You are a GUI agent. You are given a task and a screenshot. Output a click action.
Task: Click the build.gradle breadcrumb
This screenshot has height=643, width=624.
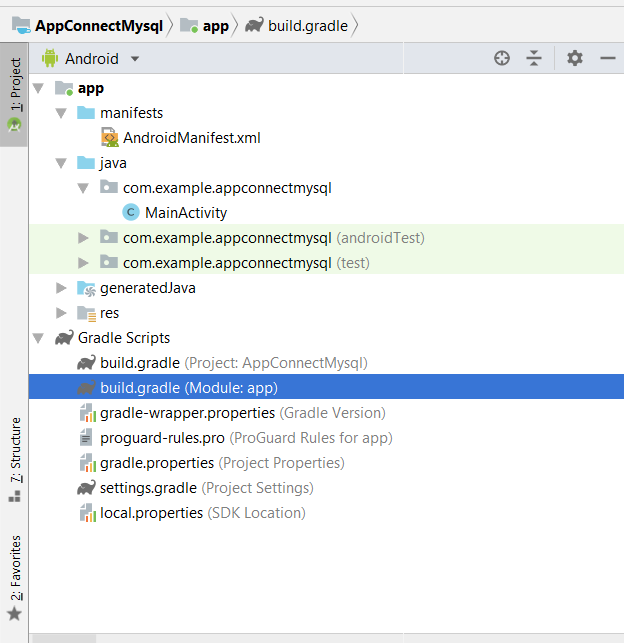pyautogui.click(x=308, y=26)
